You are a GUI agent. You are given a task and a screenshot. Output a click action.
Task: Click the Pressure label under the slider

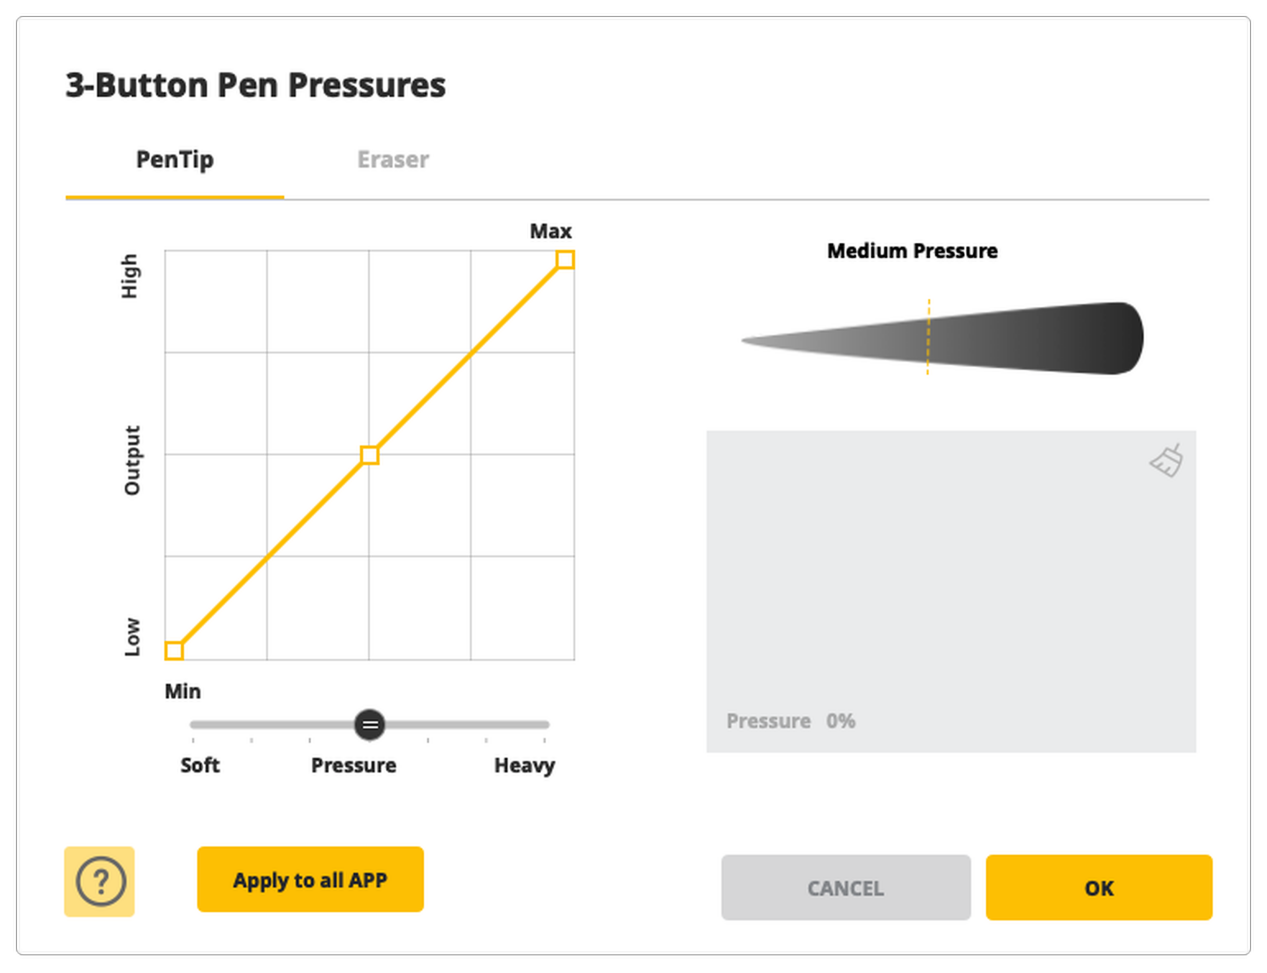[353, 766]
